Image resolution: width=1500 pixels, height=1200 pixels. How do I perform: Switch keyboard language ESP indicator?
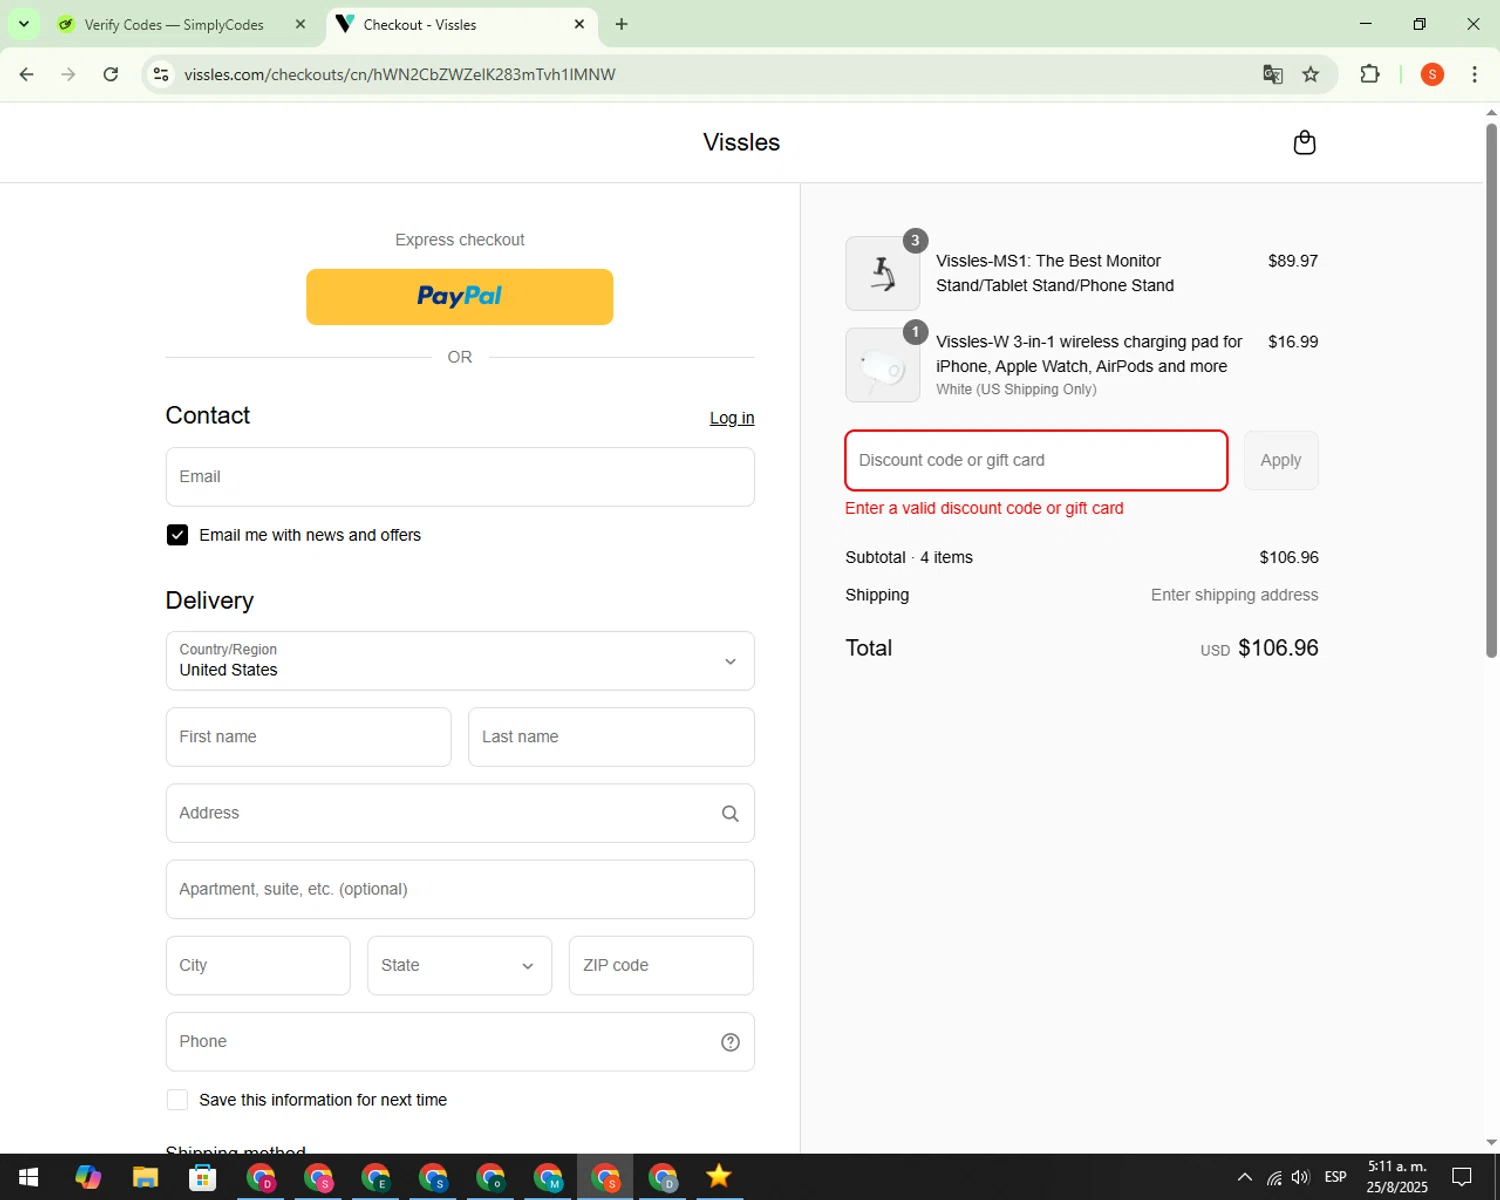[x=1335, y=1177]
